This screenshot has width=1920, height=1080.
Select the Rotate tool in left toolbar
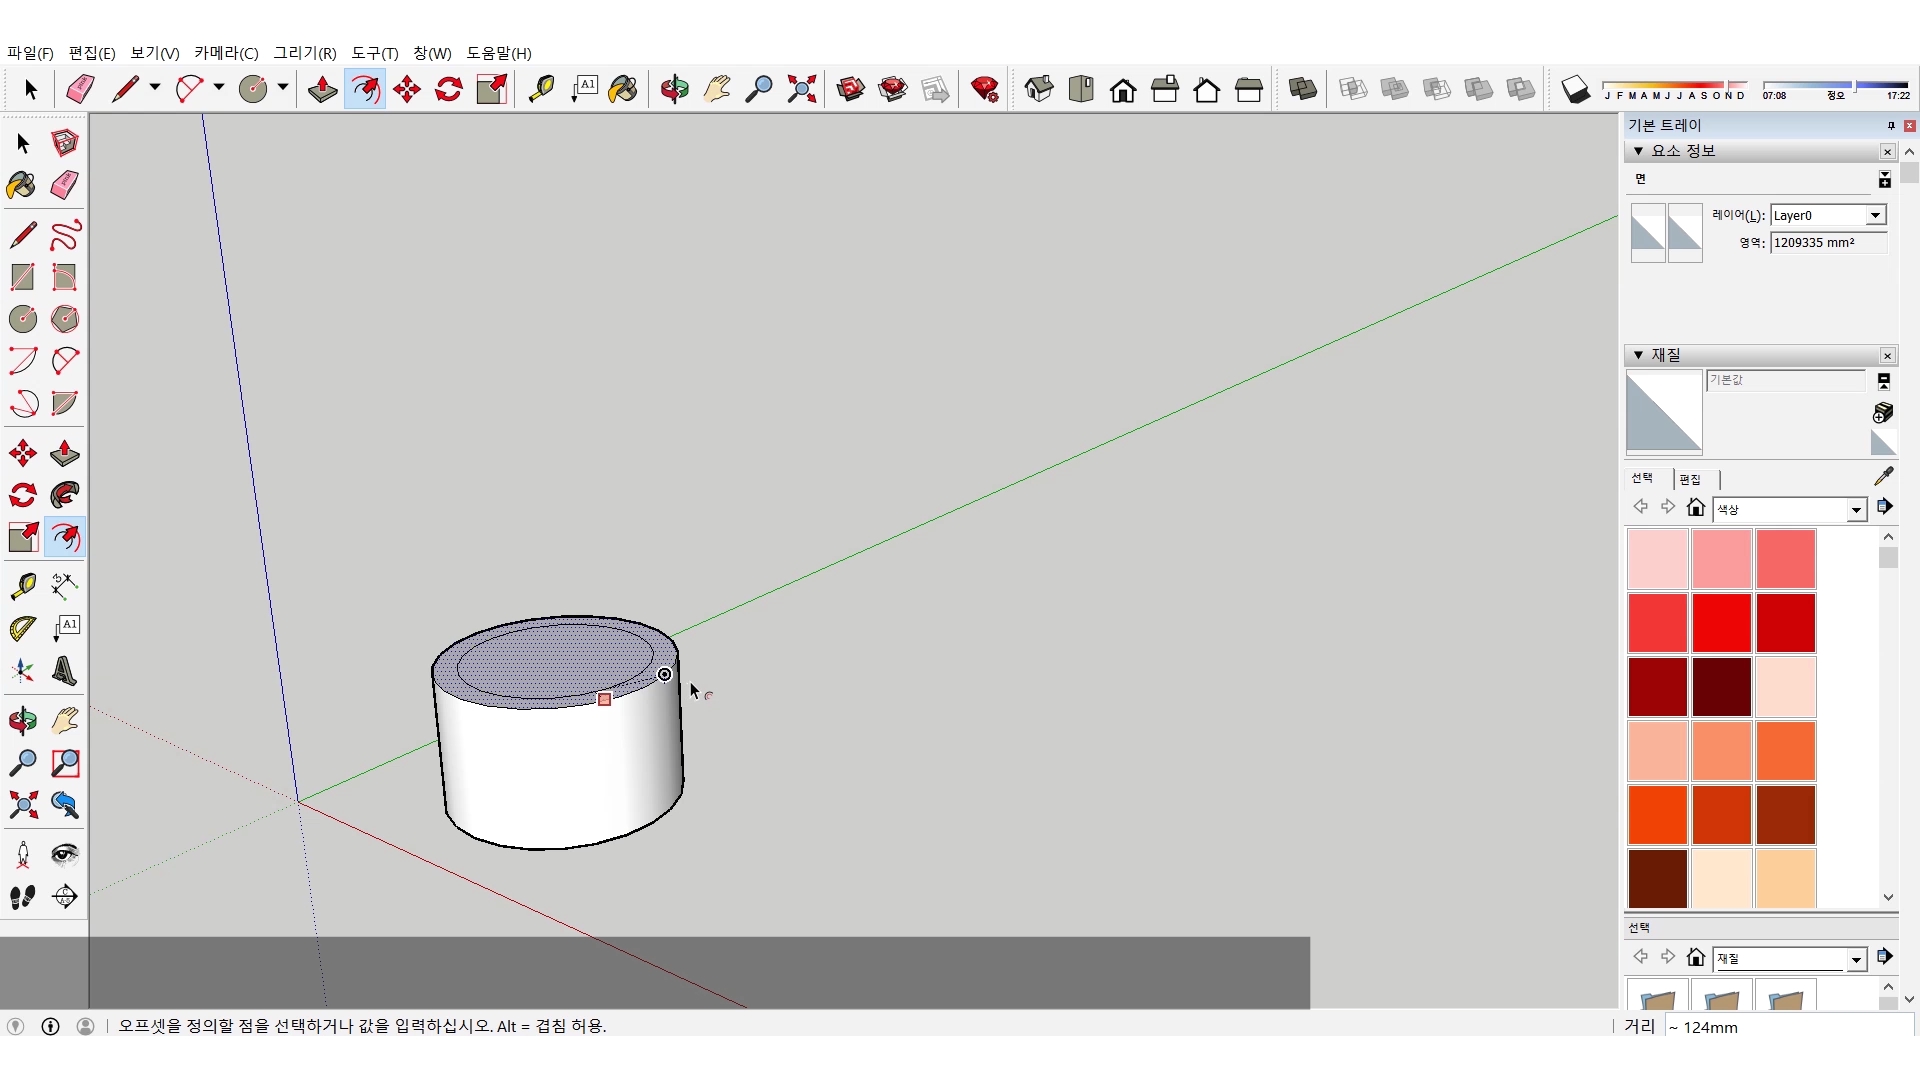(x=23, y=495)
